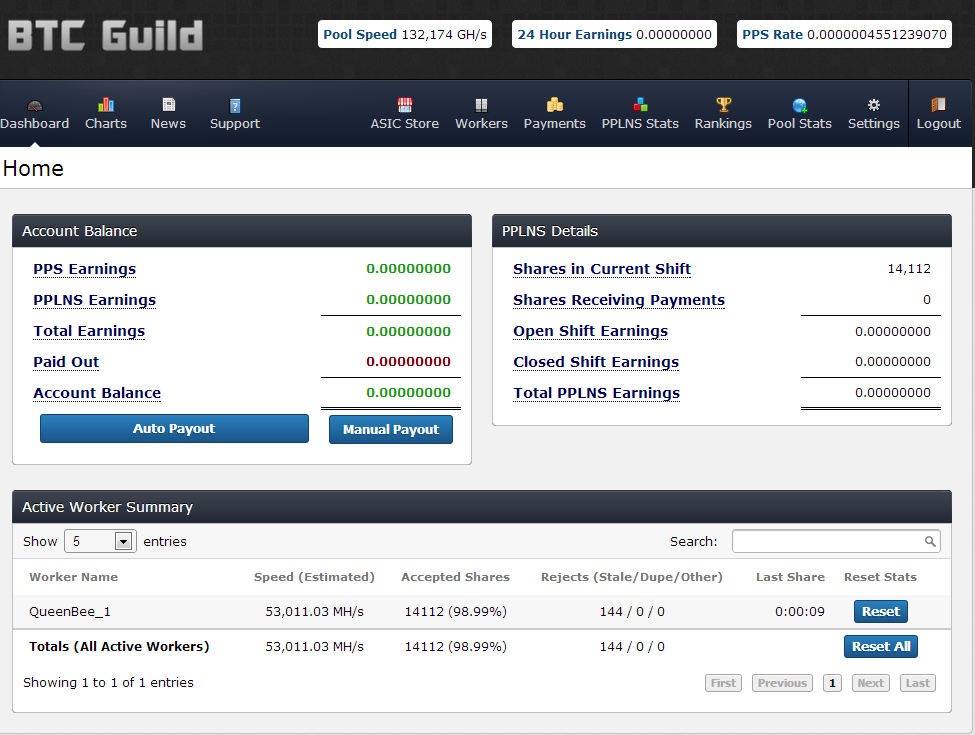Open the Workers menu label

coord(481,123)
